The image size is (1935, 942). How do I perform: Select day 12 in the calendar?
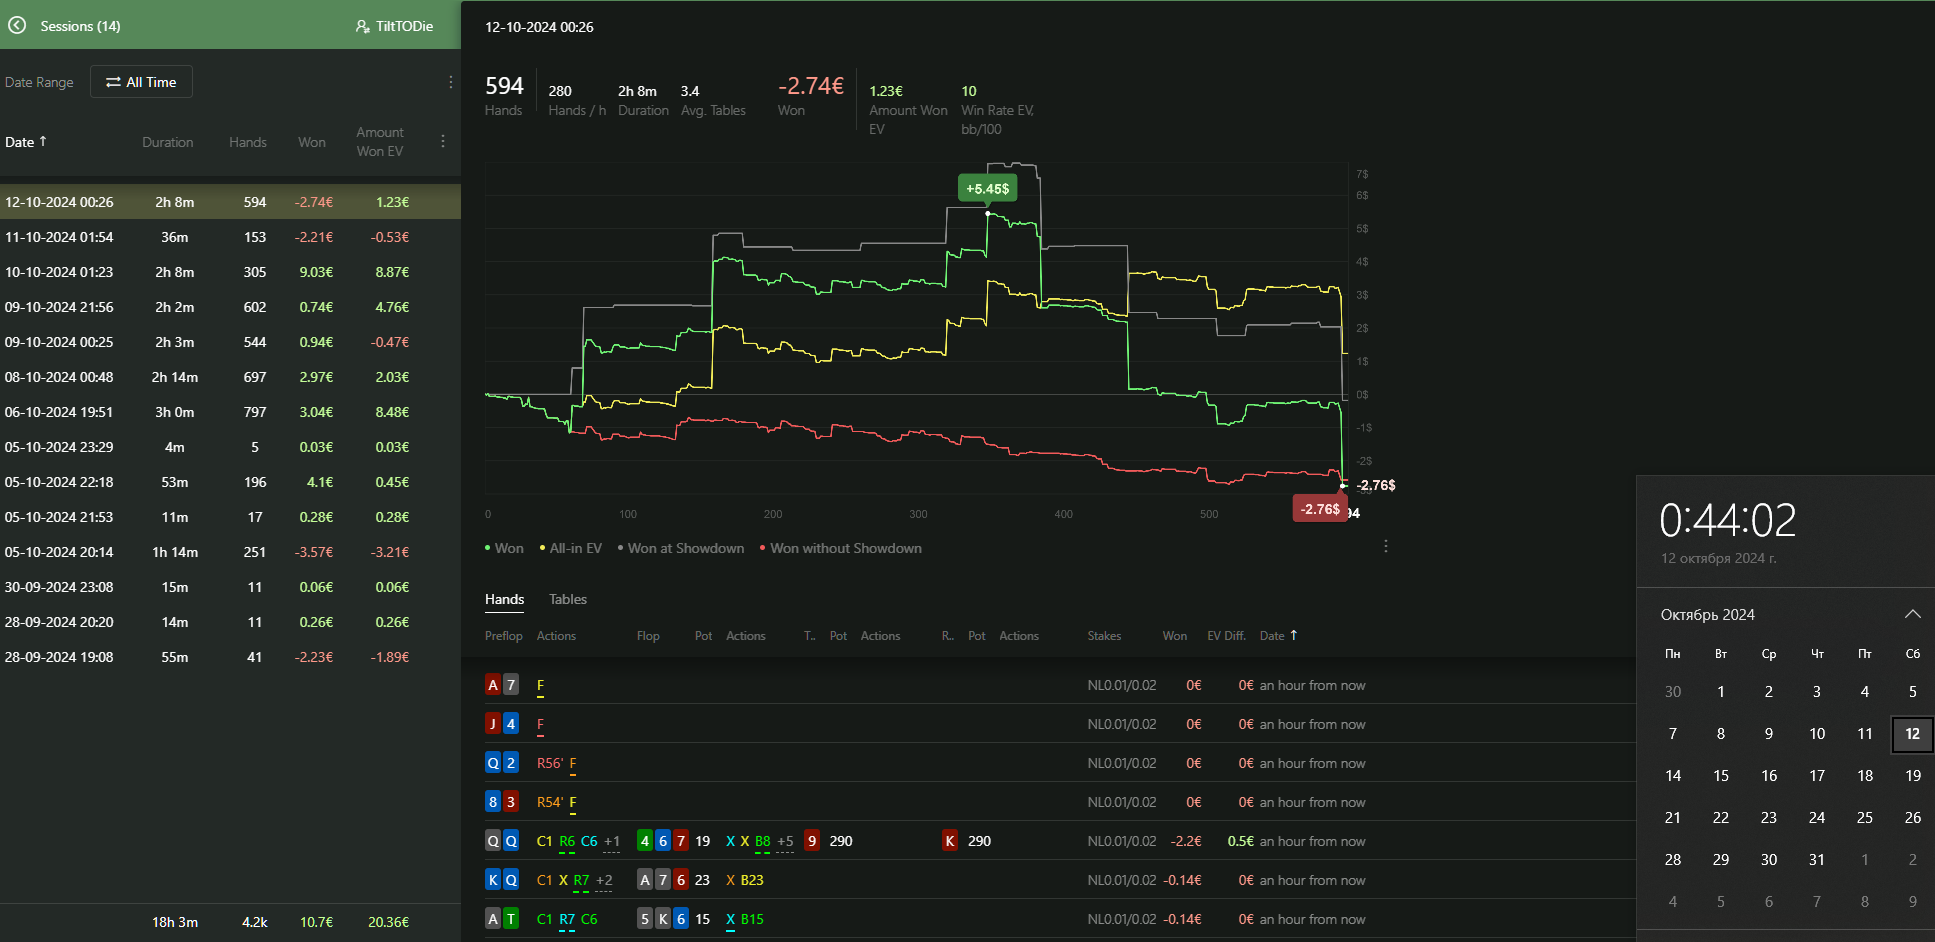(x=1912, y=734)
